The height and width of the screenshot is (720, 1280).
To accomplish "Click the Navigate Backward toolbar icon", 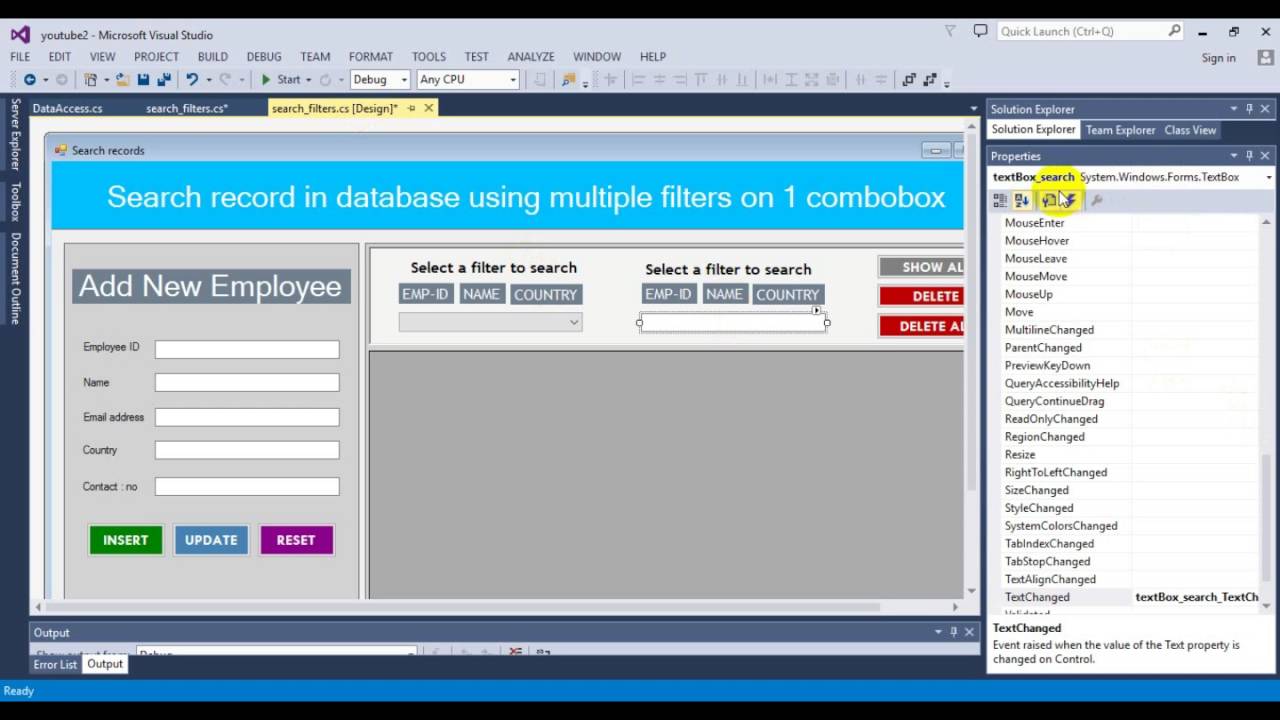I will pyautogui.click(x=30, y=80).
